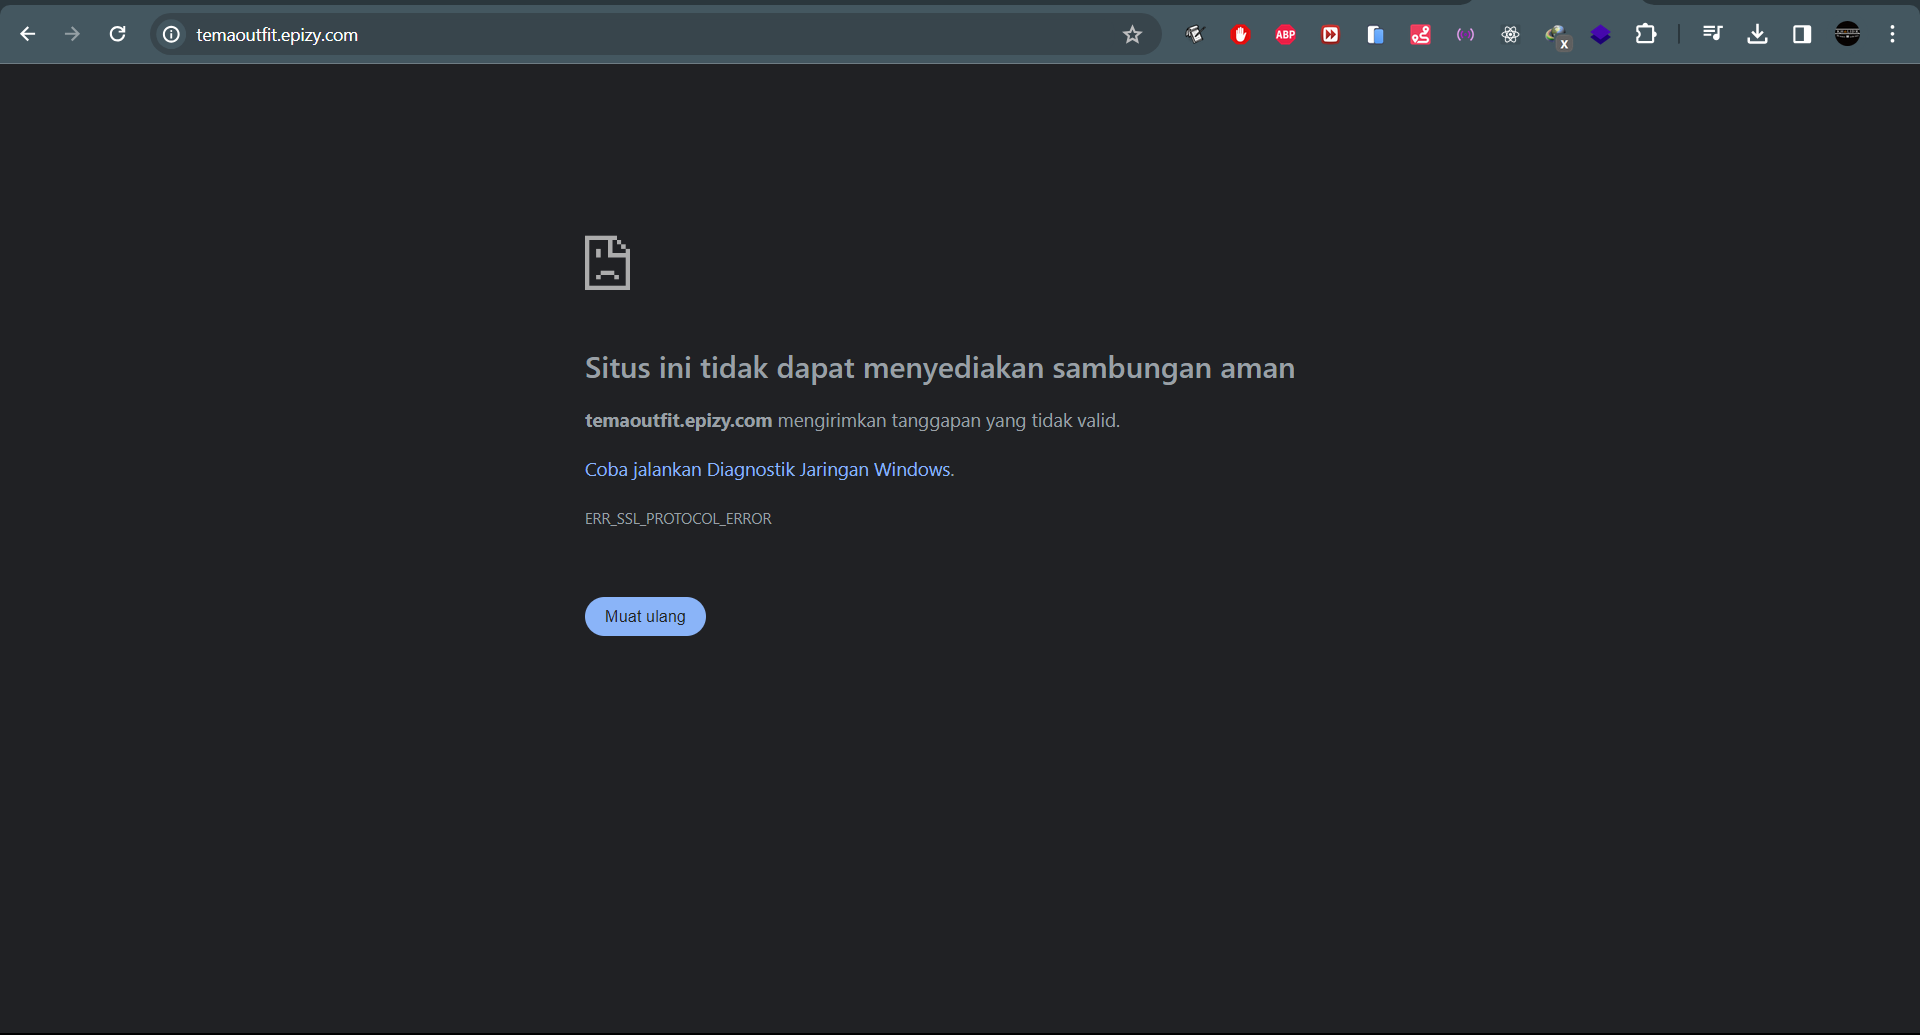The height and width of the screenshot is (1035, 1920).
Task: Click the purple broadcast signal extension
Action: coord(1465,35)
